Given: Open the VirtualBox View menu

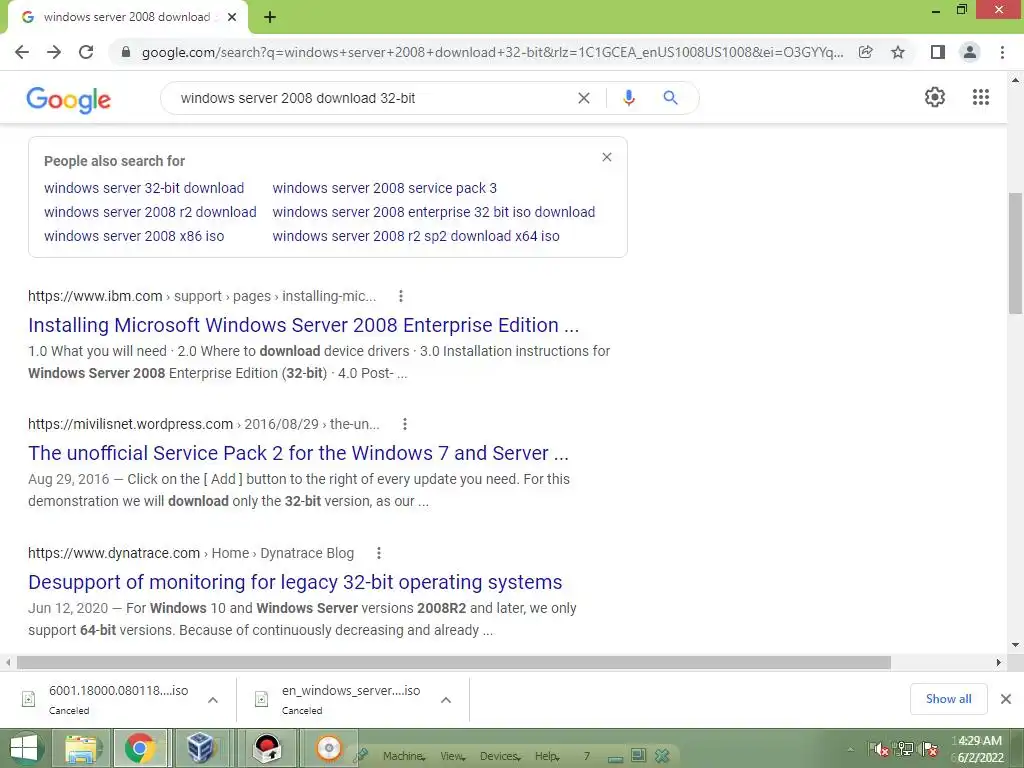Looking at the screenshot, I should [x=453, y=756].
